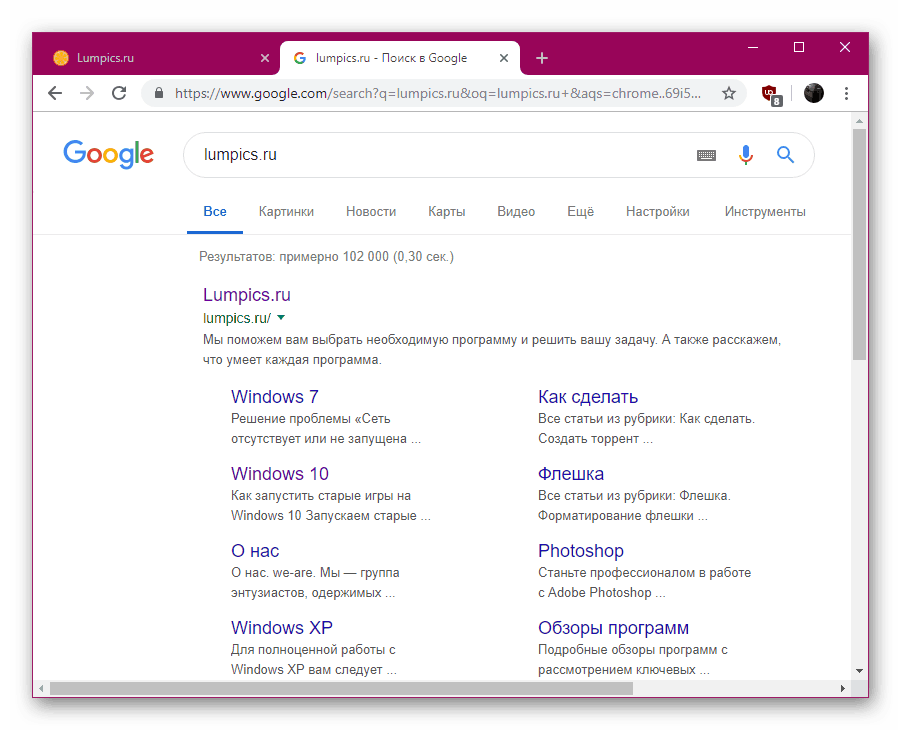Open the Windows 10 sitelink
The height and width of the screenshot is (730, 901).
(x=280, y=474)
